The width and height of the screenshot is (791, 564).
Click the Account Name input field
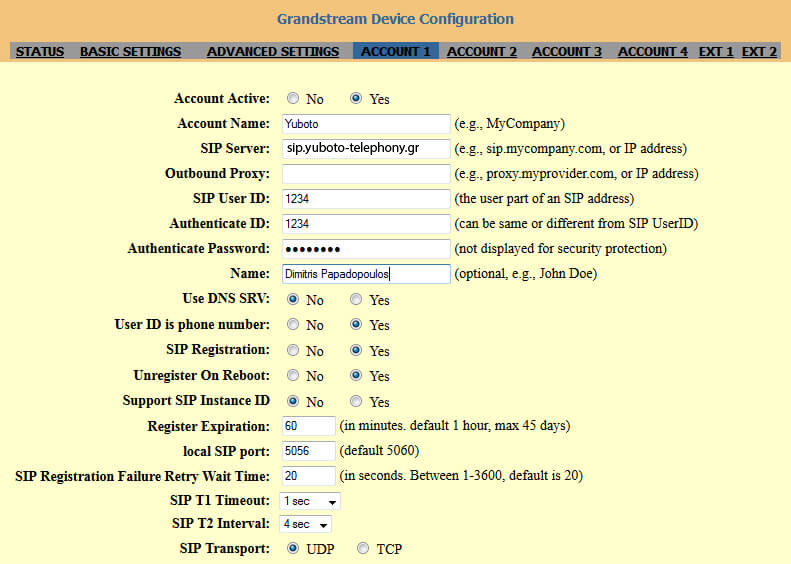tap(365, 124)
